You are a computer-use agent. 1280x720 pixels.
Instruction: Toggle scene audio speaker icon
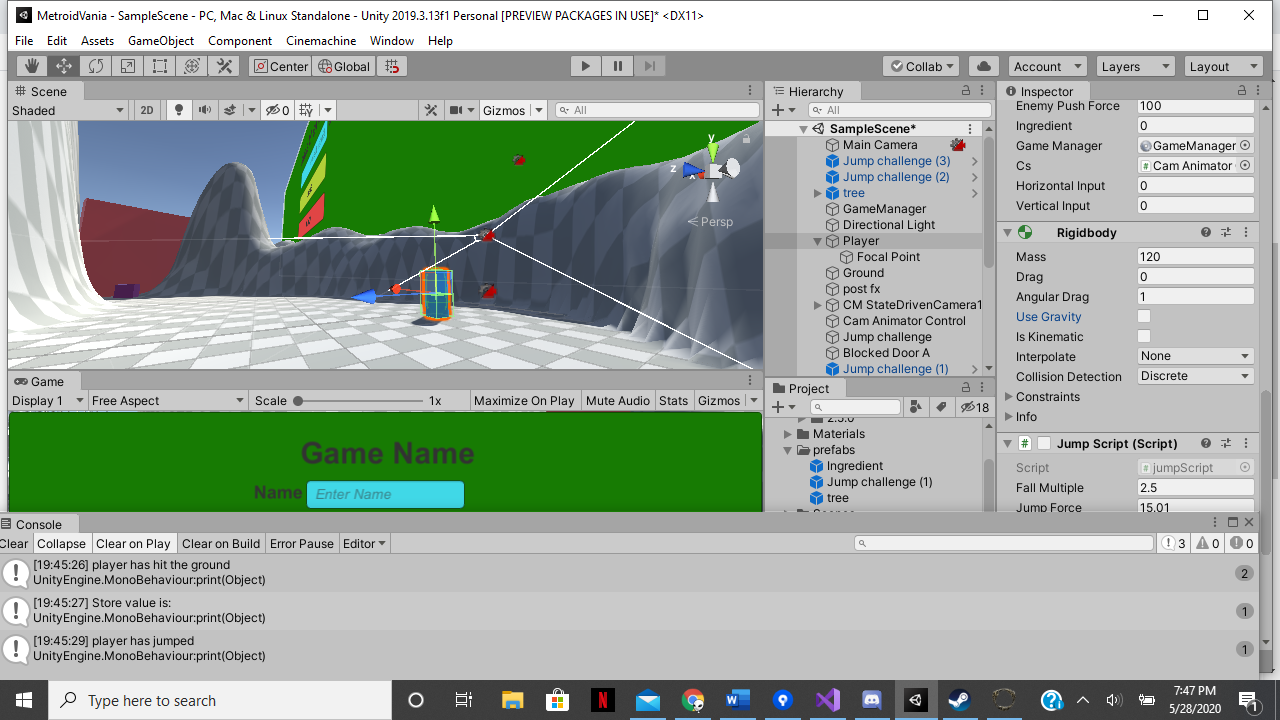[x=205, y=110]
